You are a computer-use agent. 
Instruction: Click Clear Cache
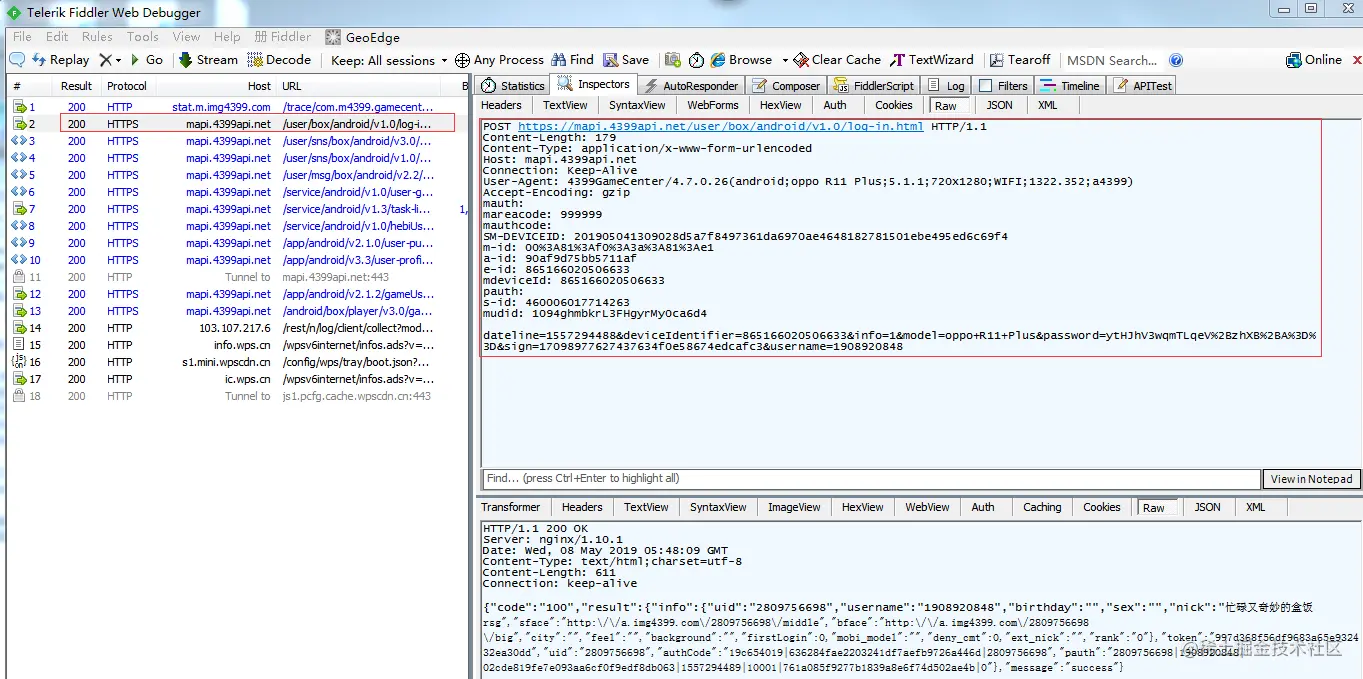838,60
